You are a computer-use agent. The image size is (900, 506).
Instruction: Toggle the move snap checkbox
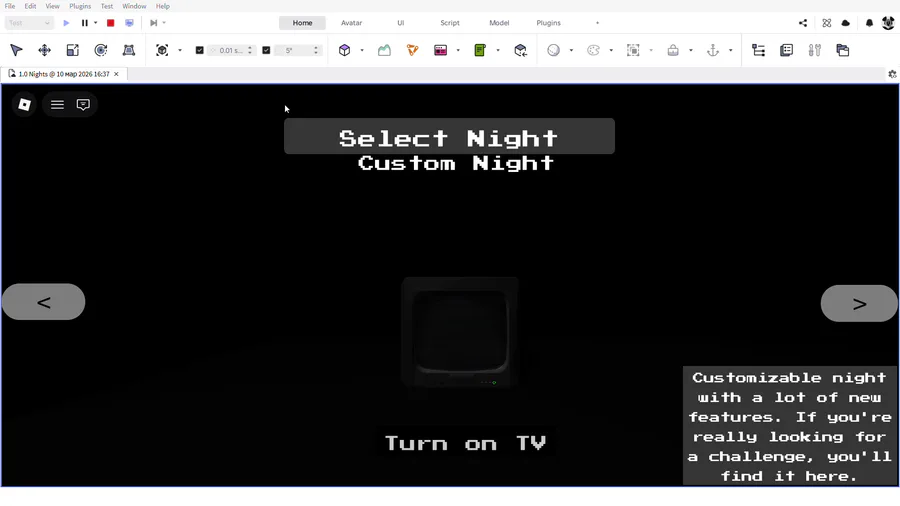pyautogui.click(x=199, y=50)
